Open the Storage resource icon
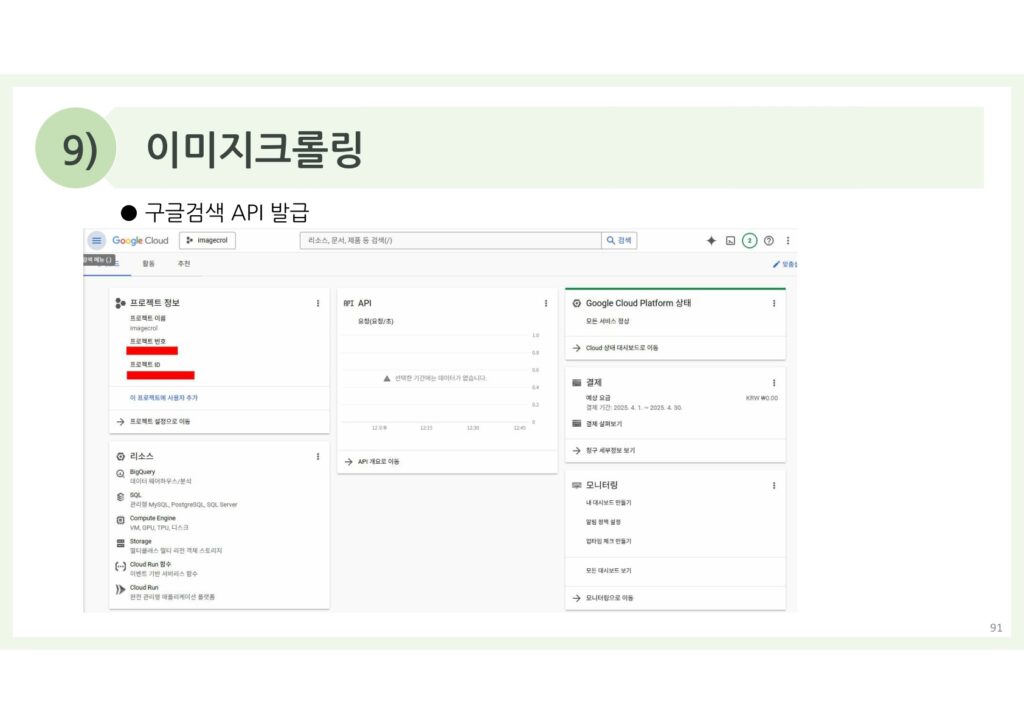The height and width of the screenshot is (724, 1024). [x=120, y=543]
